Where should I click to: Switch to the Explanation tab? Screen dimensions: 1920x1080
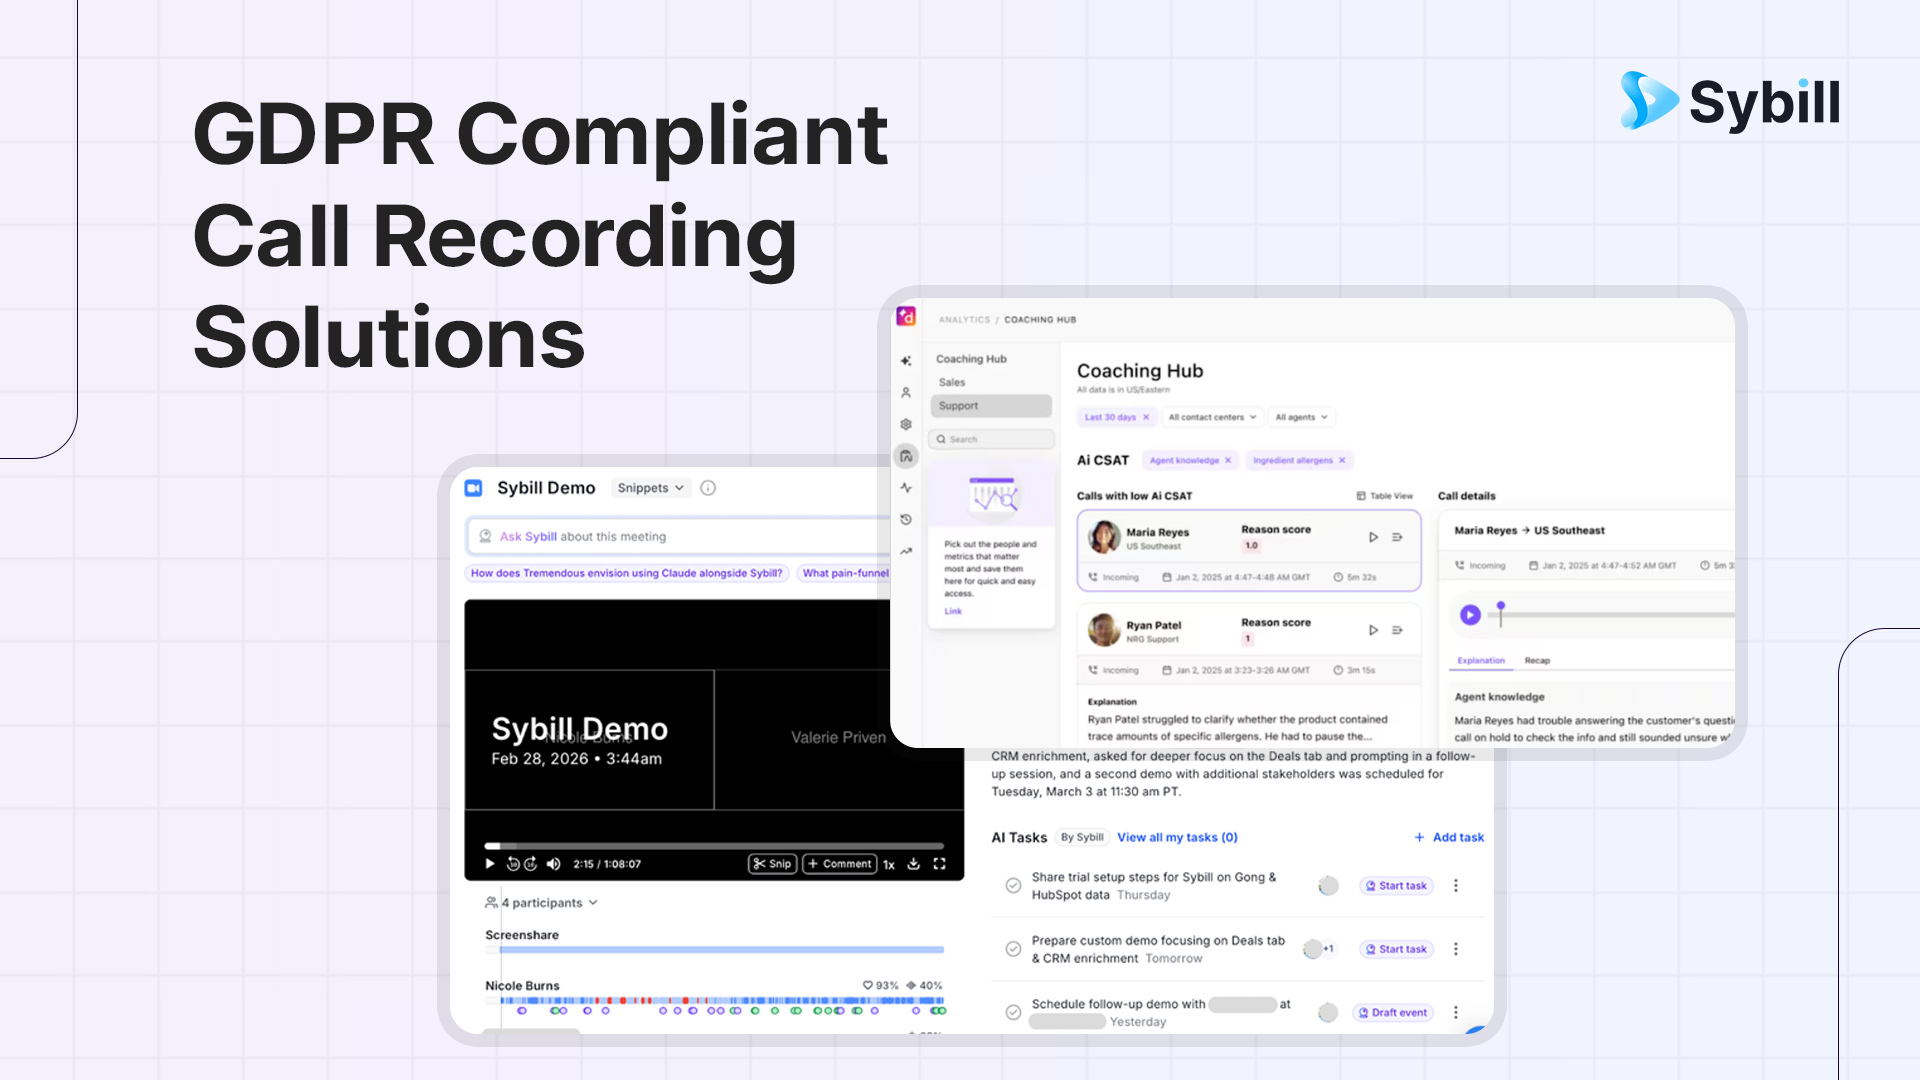[x=1481, y=661]
